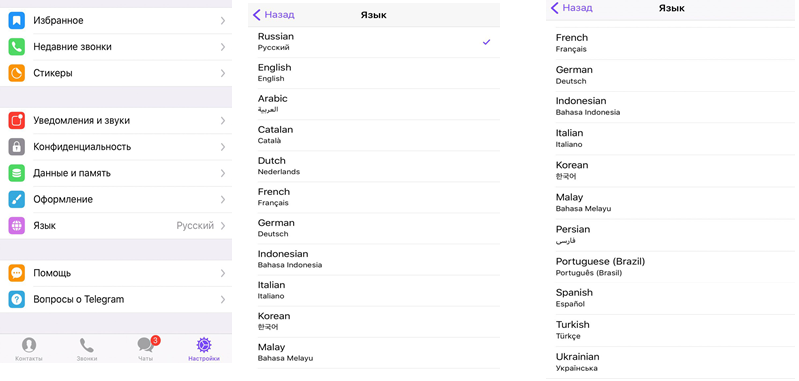Tap the red unread badge showing 3
Viewport: 799px width, 381px height.
coord(155,340)
